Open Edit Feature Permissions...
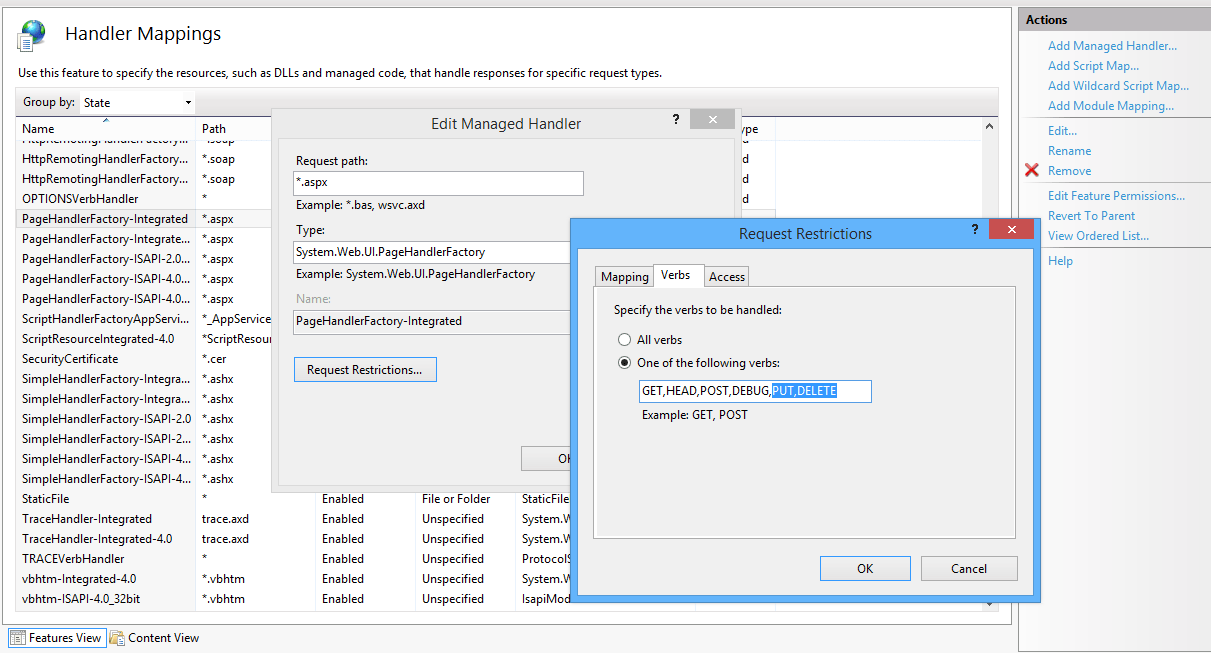 pos(1116,196)
